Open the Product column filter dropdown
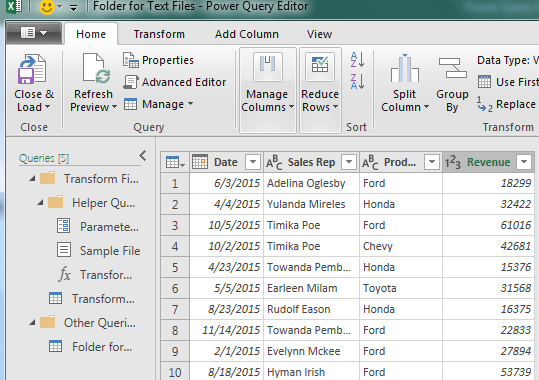The image size is (539, 380). 432,162
